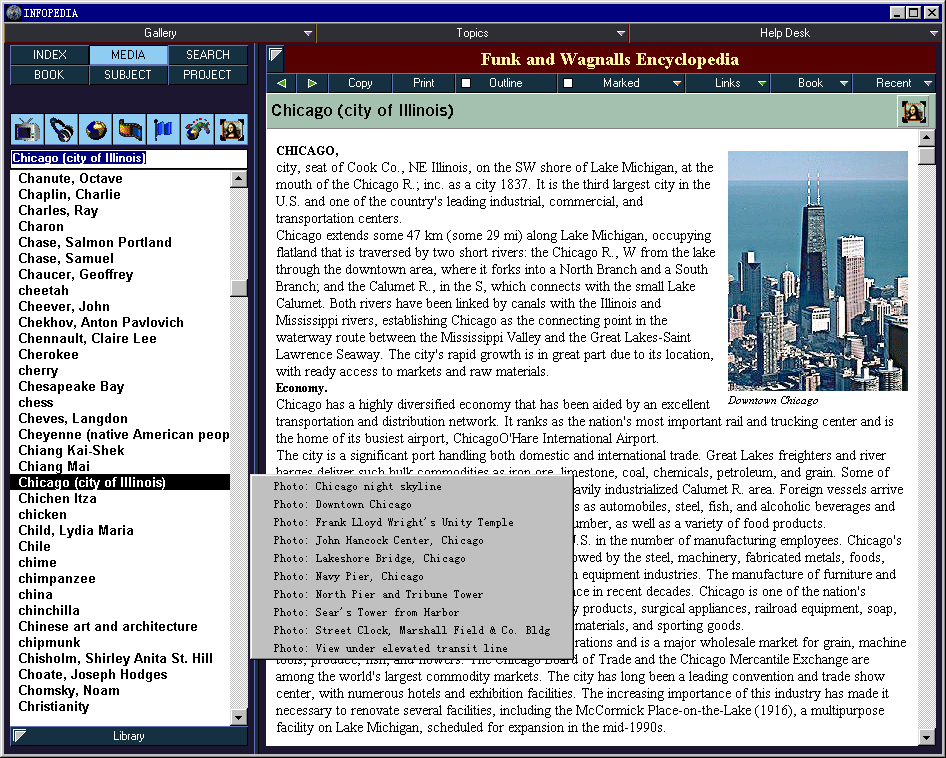Select 'Photo: Street Clock, Marshall Field' entry
The height and width of the screenshot is (758, 946).
[x=411, y=631]
